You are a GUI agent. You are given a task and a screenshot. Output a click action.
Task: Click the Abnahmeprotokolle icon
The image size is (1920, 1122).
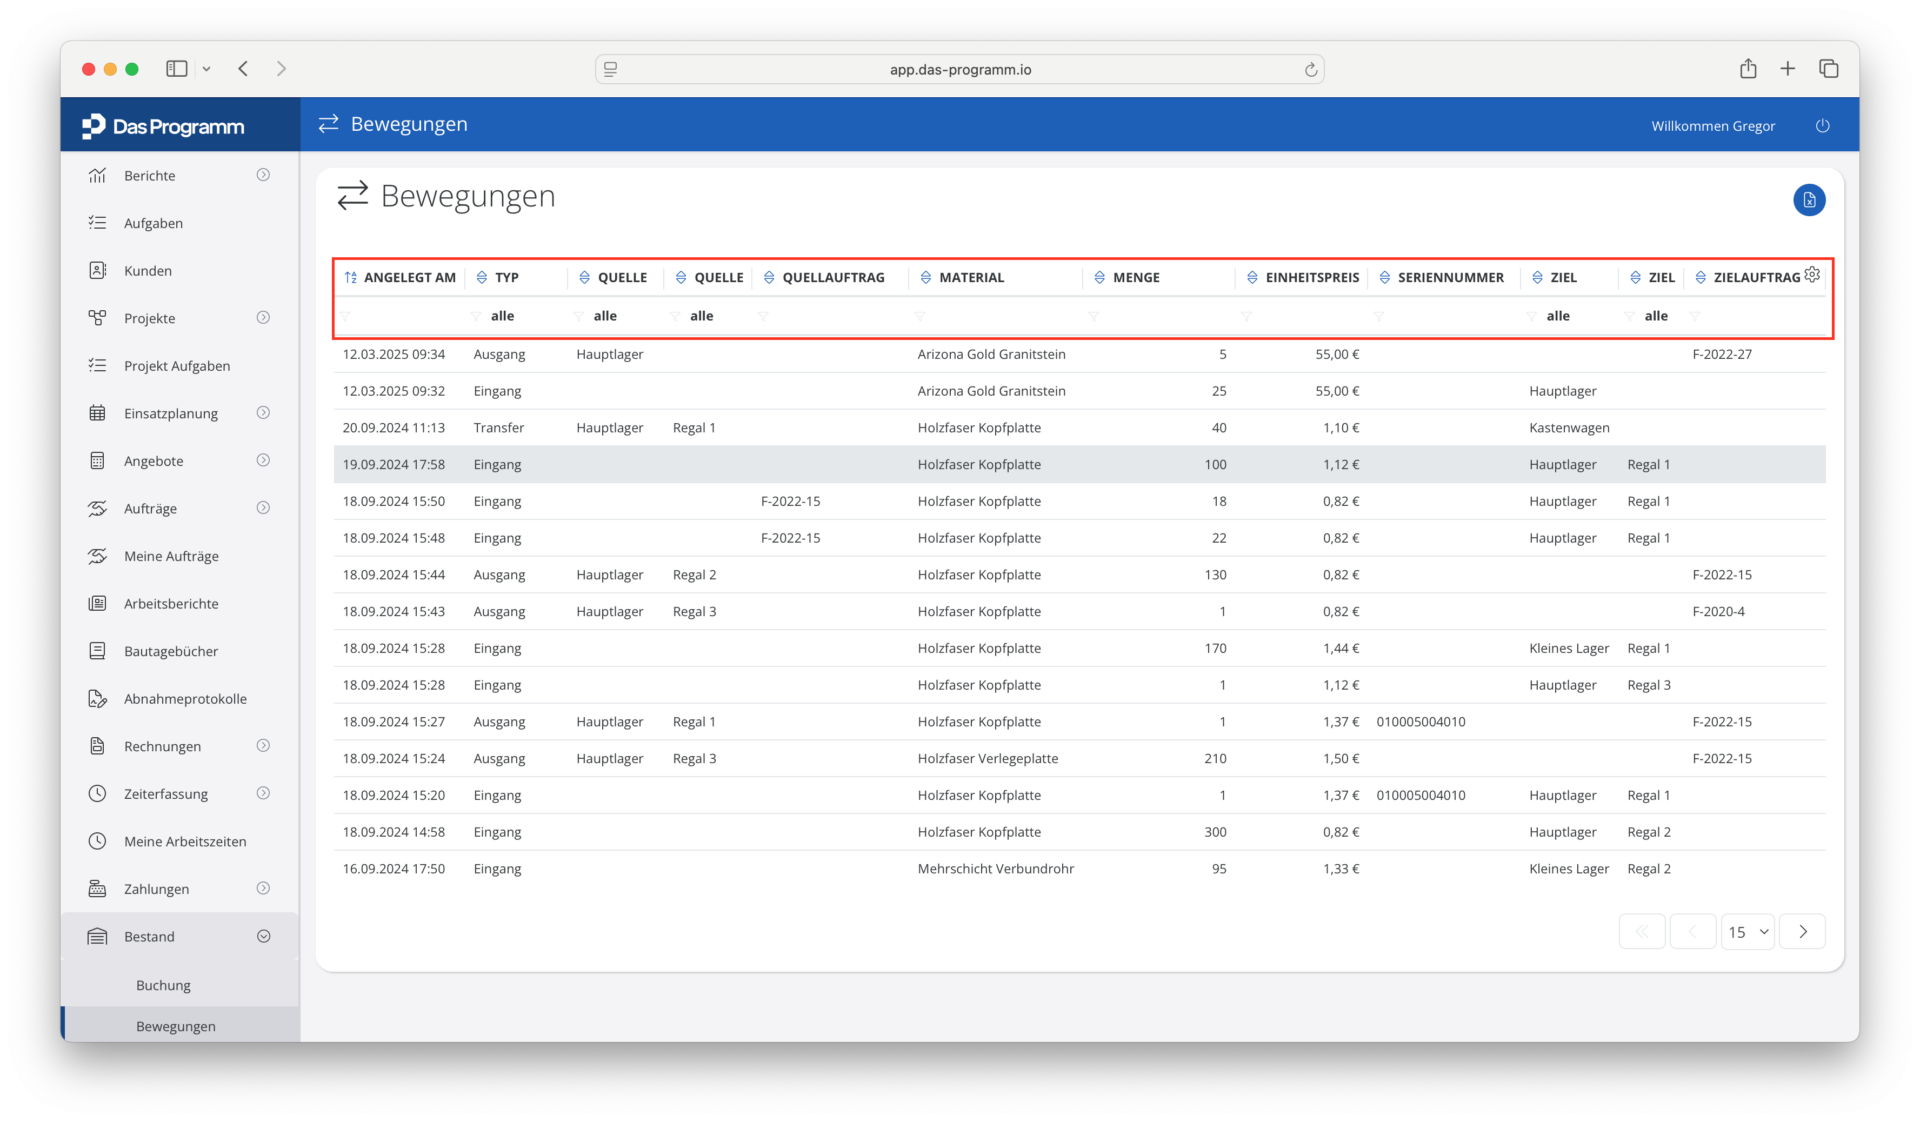pyautogui.click(x=97, y=699)
